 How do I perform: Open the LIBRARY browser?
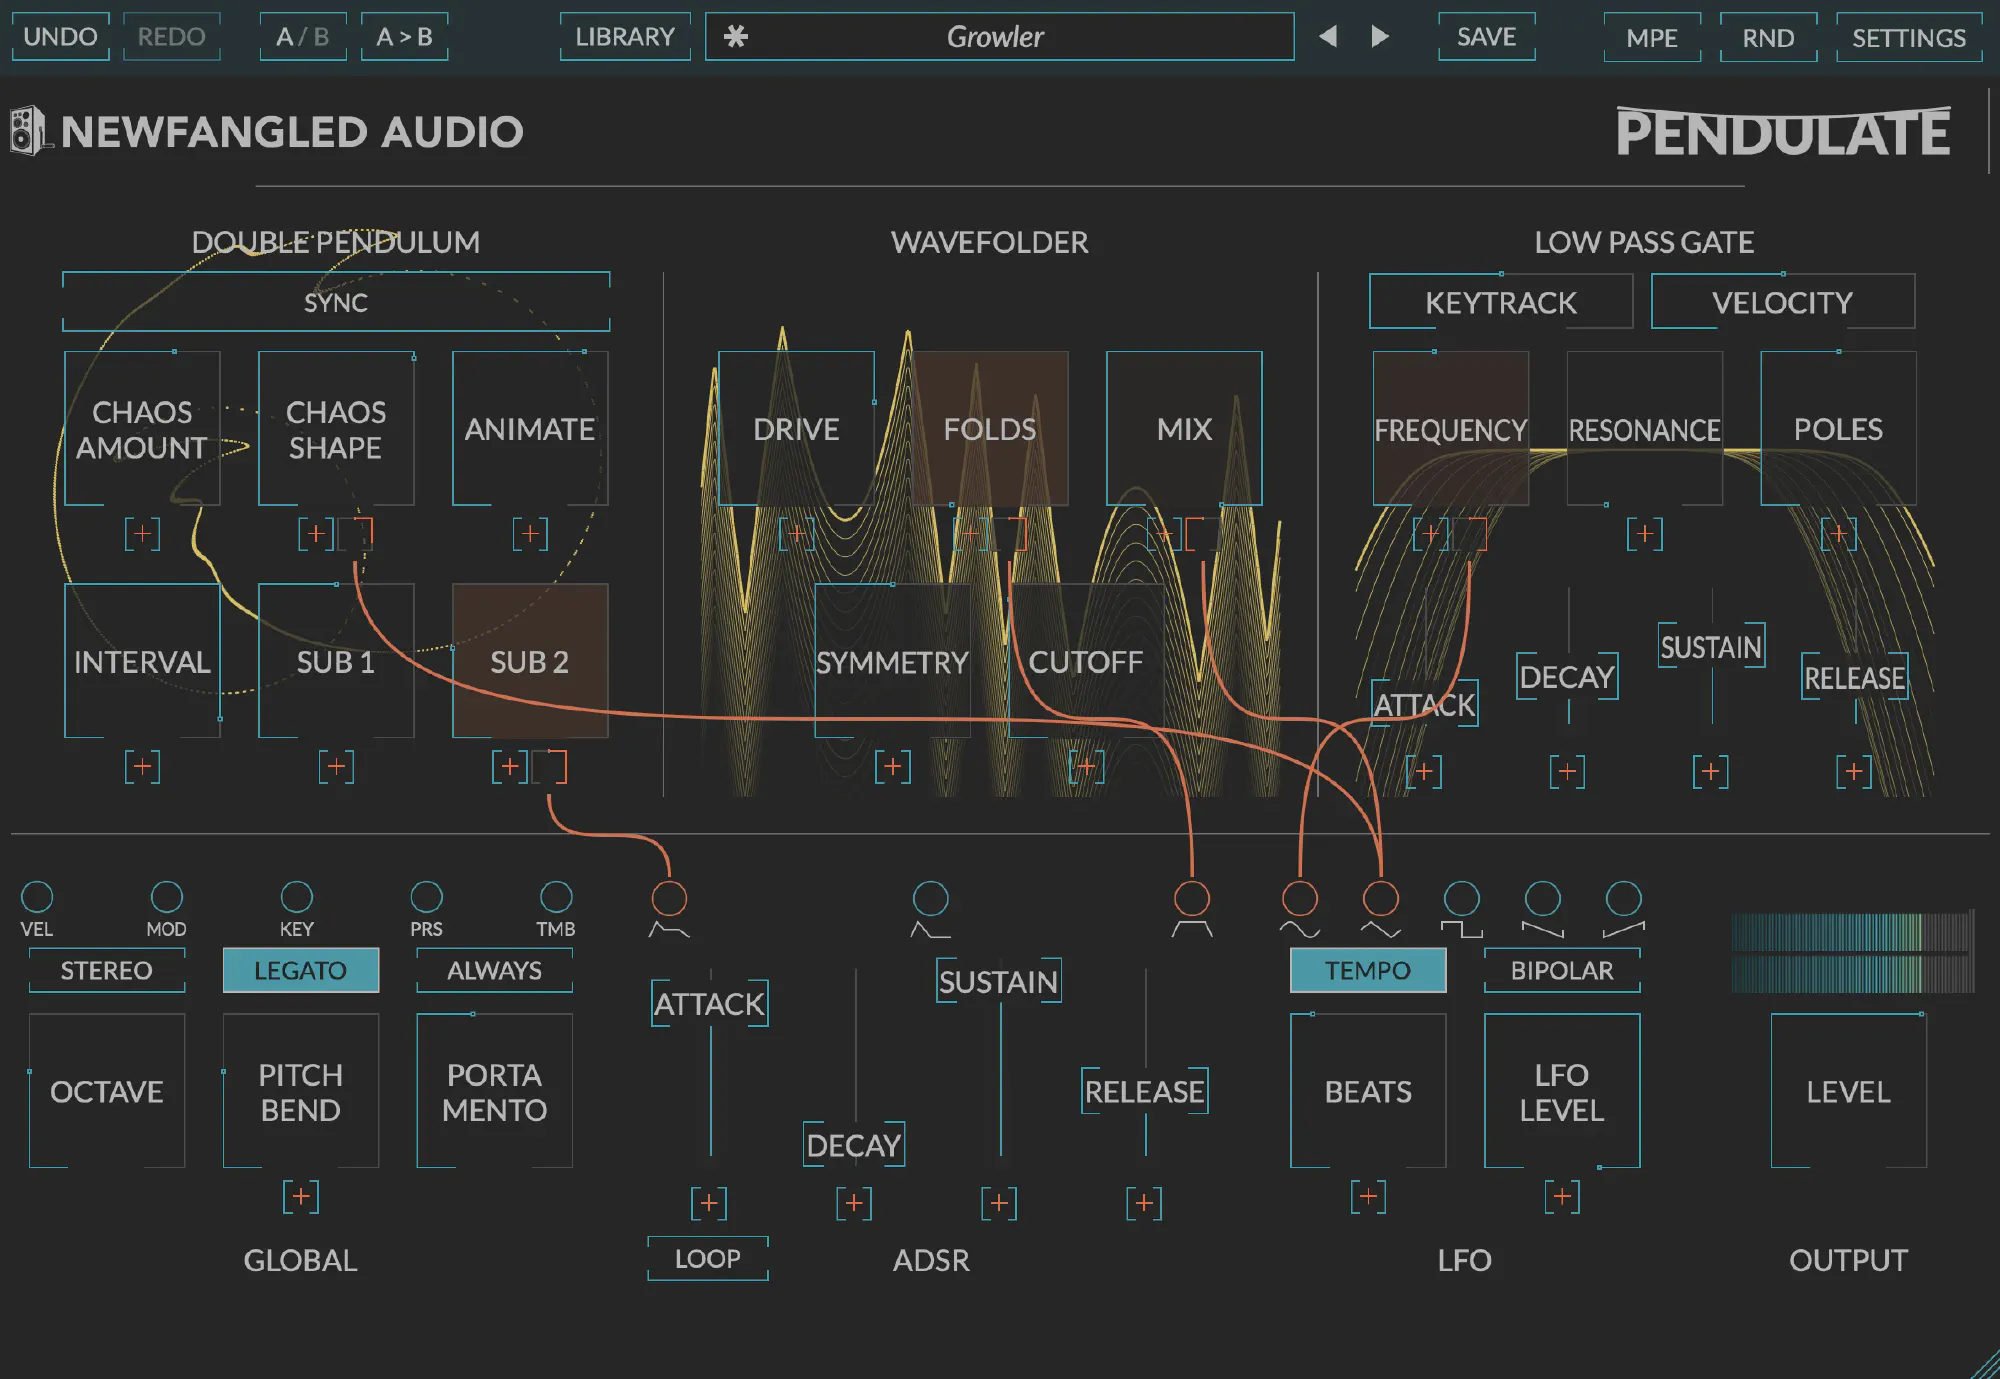coord(625,37)
